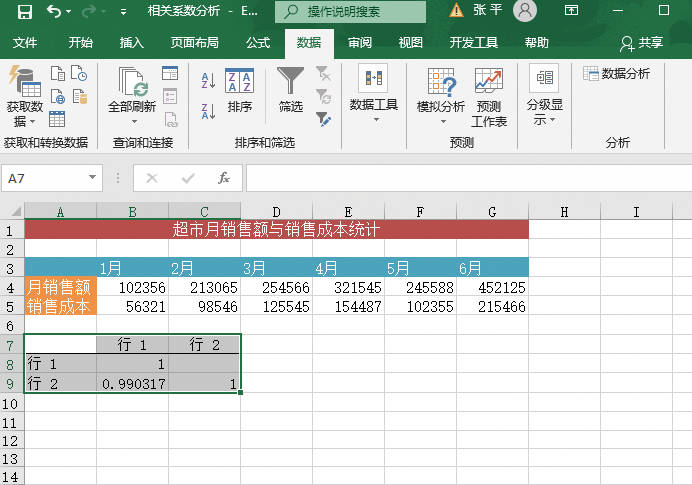Switch to the 开始 tab
This screenshot has height=485, width=692.
80,43
